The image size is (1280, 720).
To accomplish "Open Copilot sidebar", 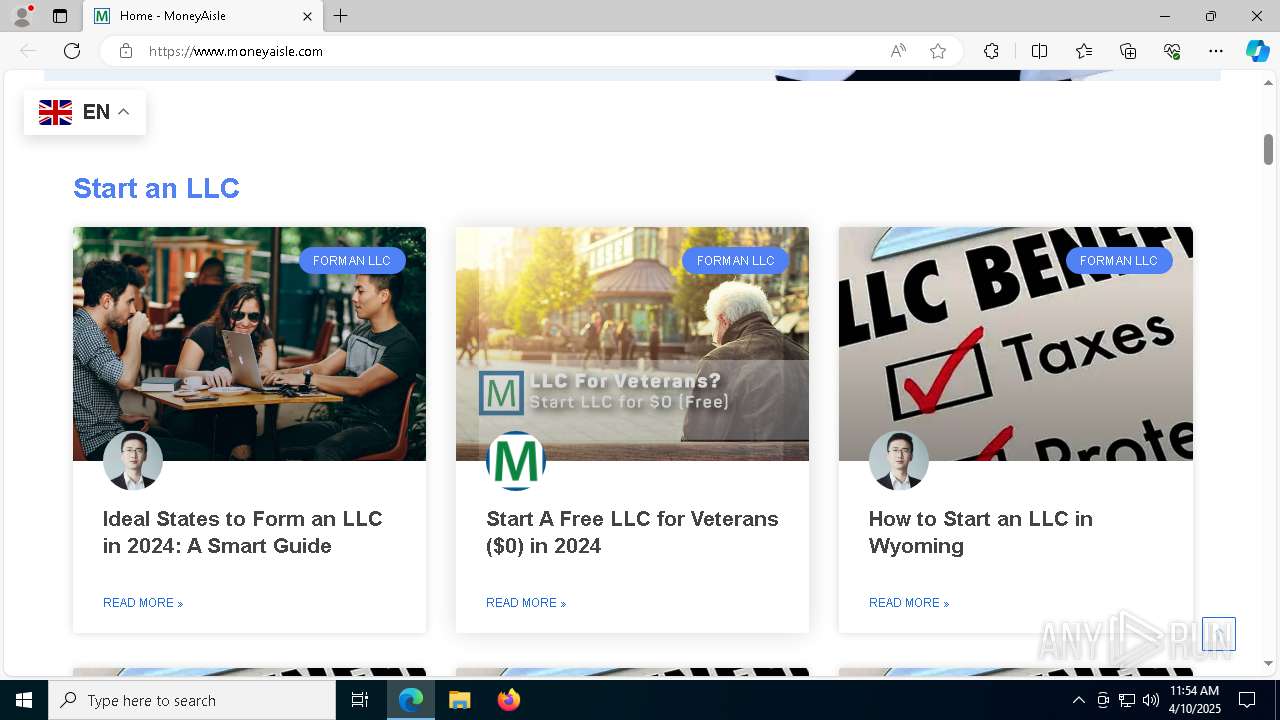I will (1257, 51).
